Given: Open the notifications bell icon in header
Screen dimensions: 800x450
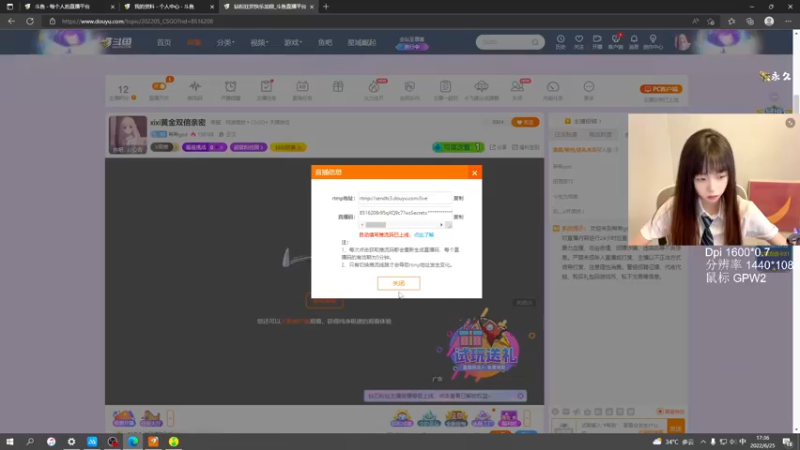Looking at the screenshot, I should click(634, 42).
